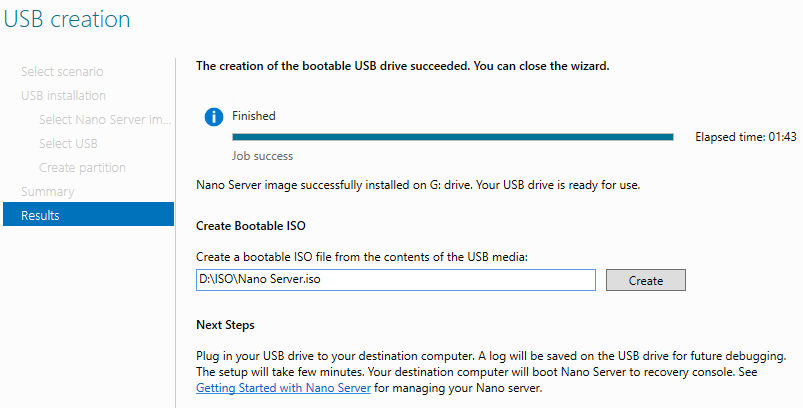This screenshot has height=408, width=803.
Task: Select the Finished status label
Action: [x=254, y=116]
